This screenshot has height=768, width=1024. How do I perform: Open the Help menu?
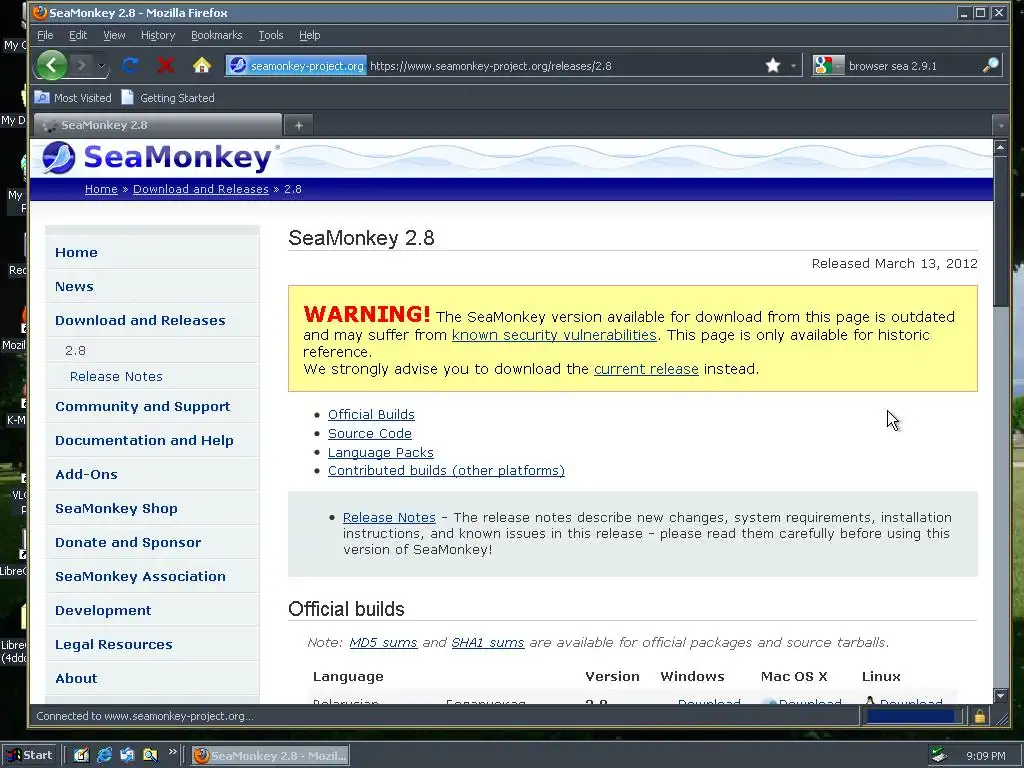(x=310, y=35)
